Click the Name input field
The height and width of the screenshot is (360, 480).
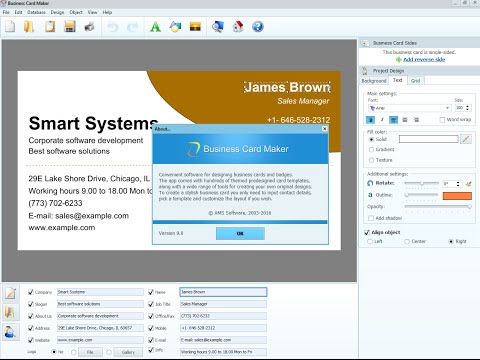coord(223,292)
